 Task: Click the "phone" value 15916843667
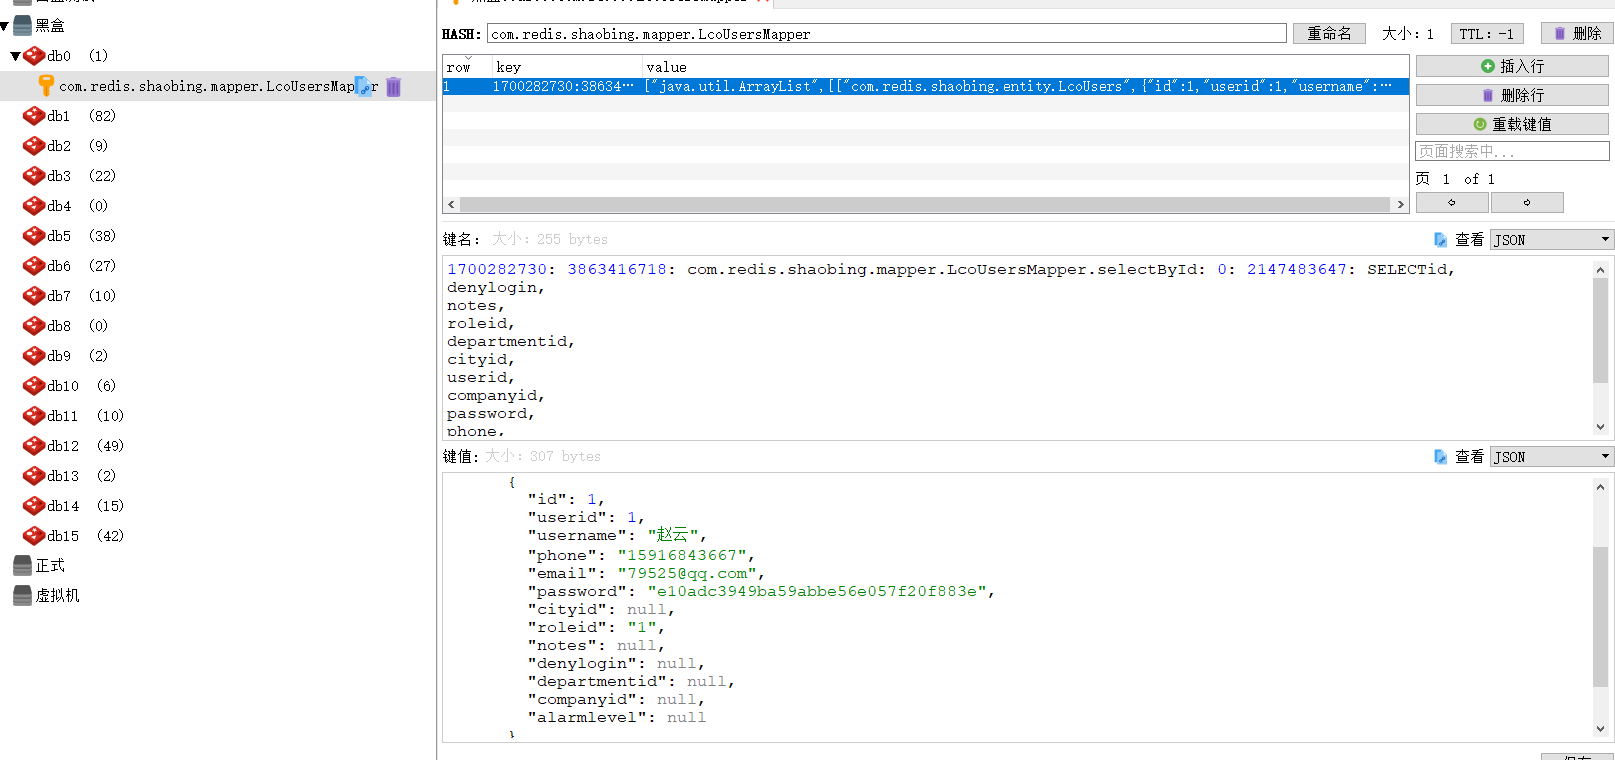(682, 555)
